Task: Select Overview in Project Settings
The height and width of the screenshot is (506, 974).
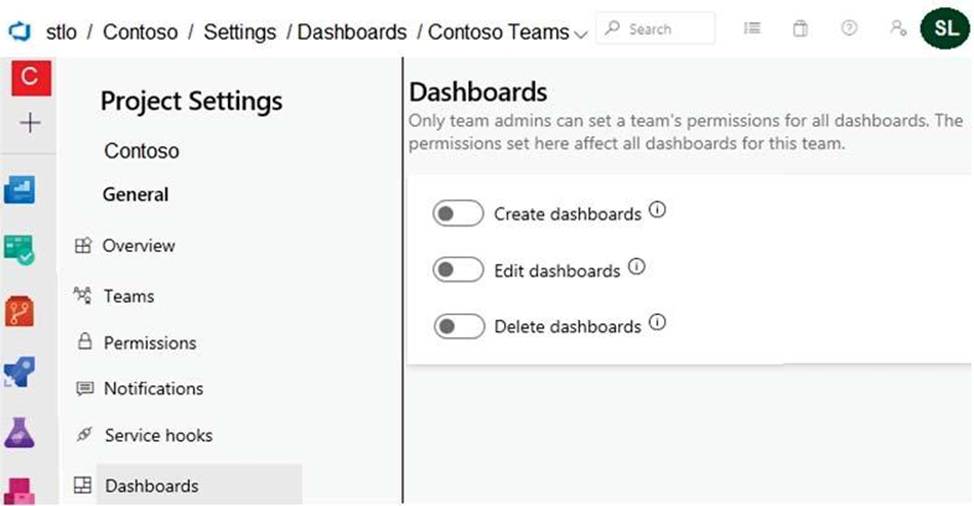Action: (138, 246)
